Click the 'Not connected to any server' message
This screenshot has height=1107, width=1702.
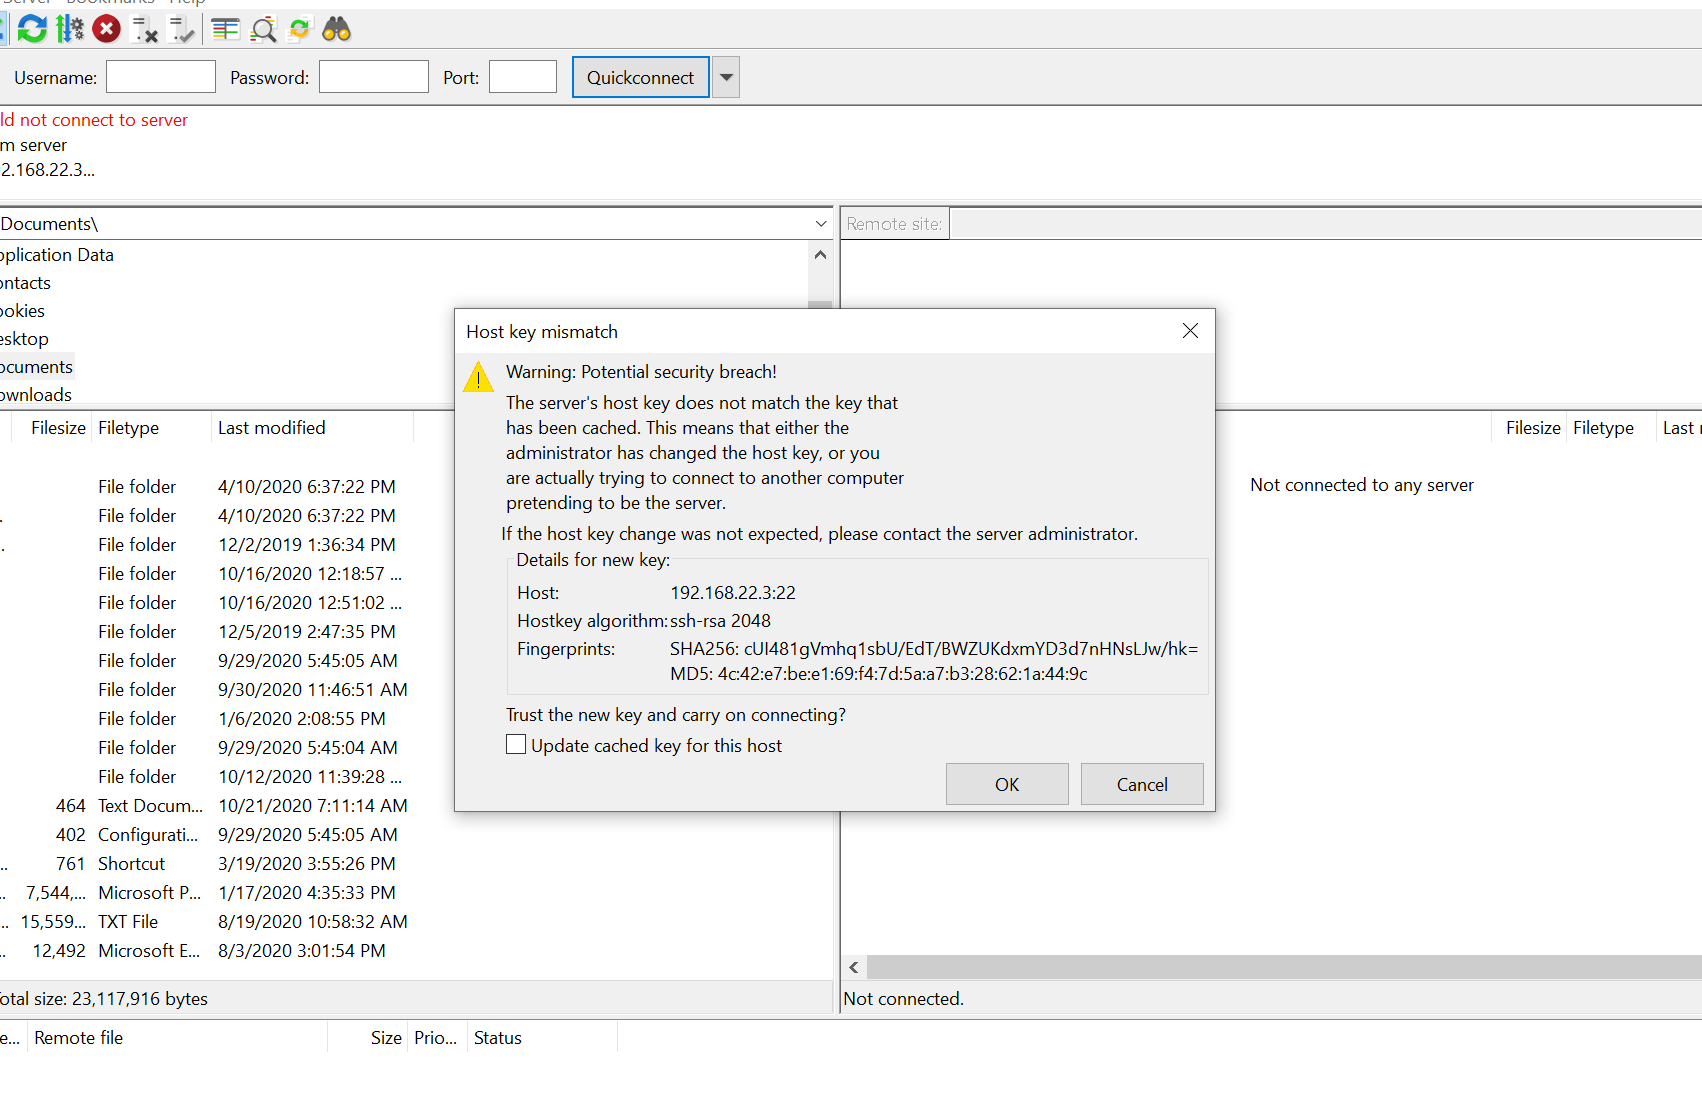click(x=1362, y=485)
